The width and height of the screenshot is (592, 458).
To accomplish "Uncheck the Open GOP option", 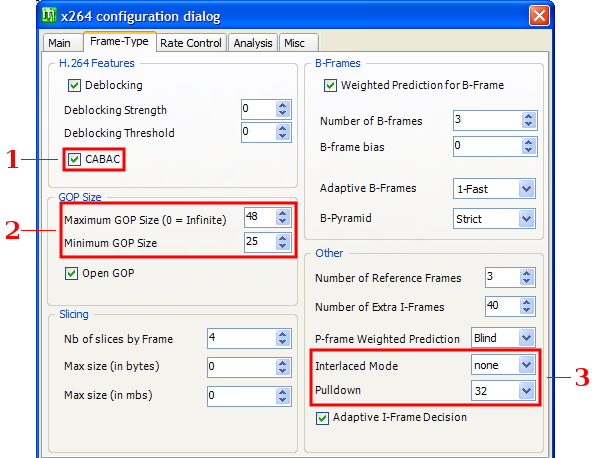I will coord(71,273).
